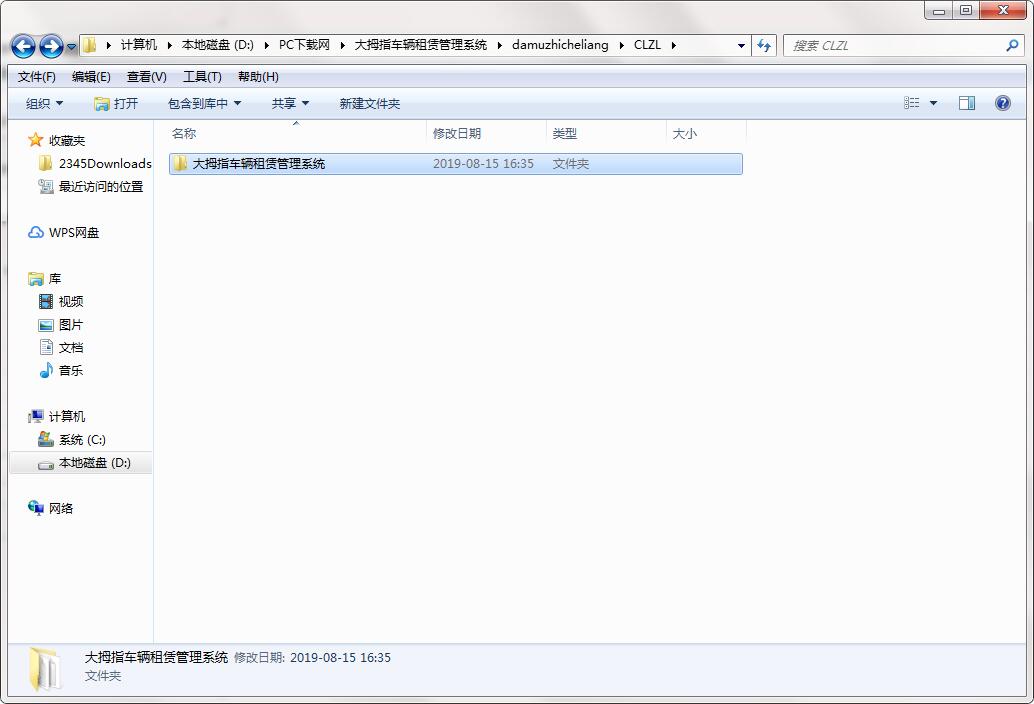This screenshot has height=704, width=1034.
Task: Select 网络 in the navigation pane
Action: [60, 508]
